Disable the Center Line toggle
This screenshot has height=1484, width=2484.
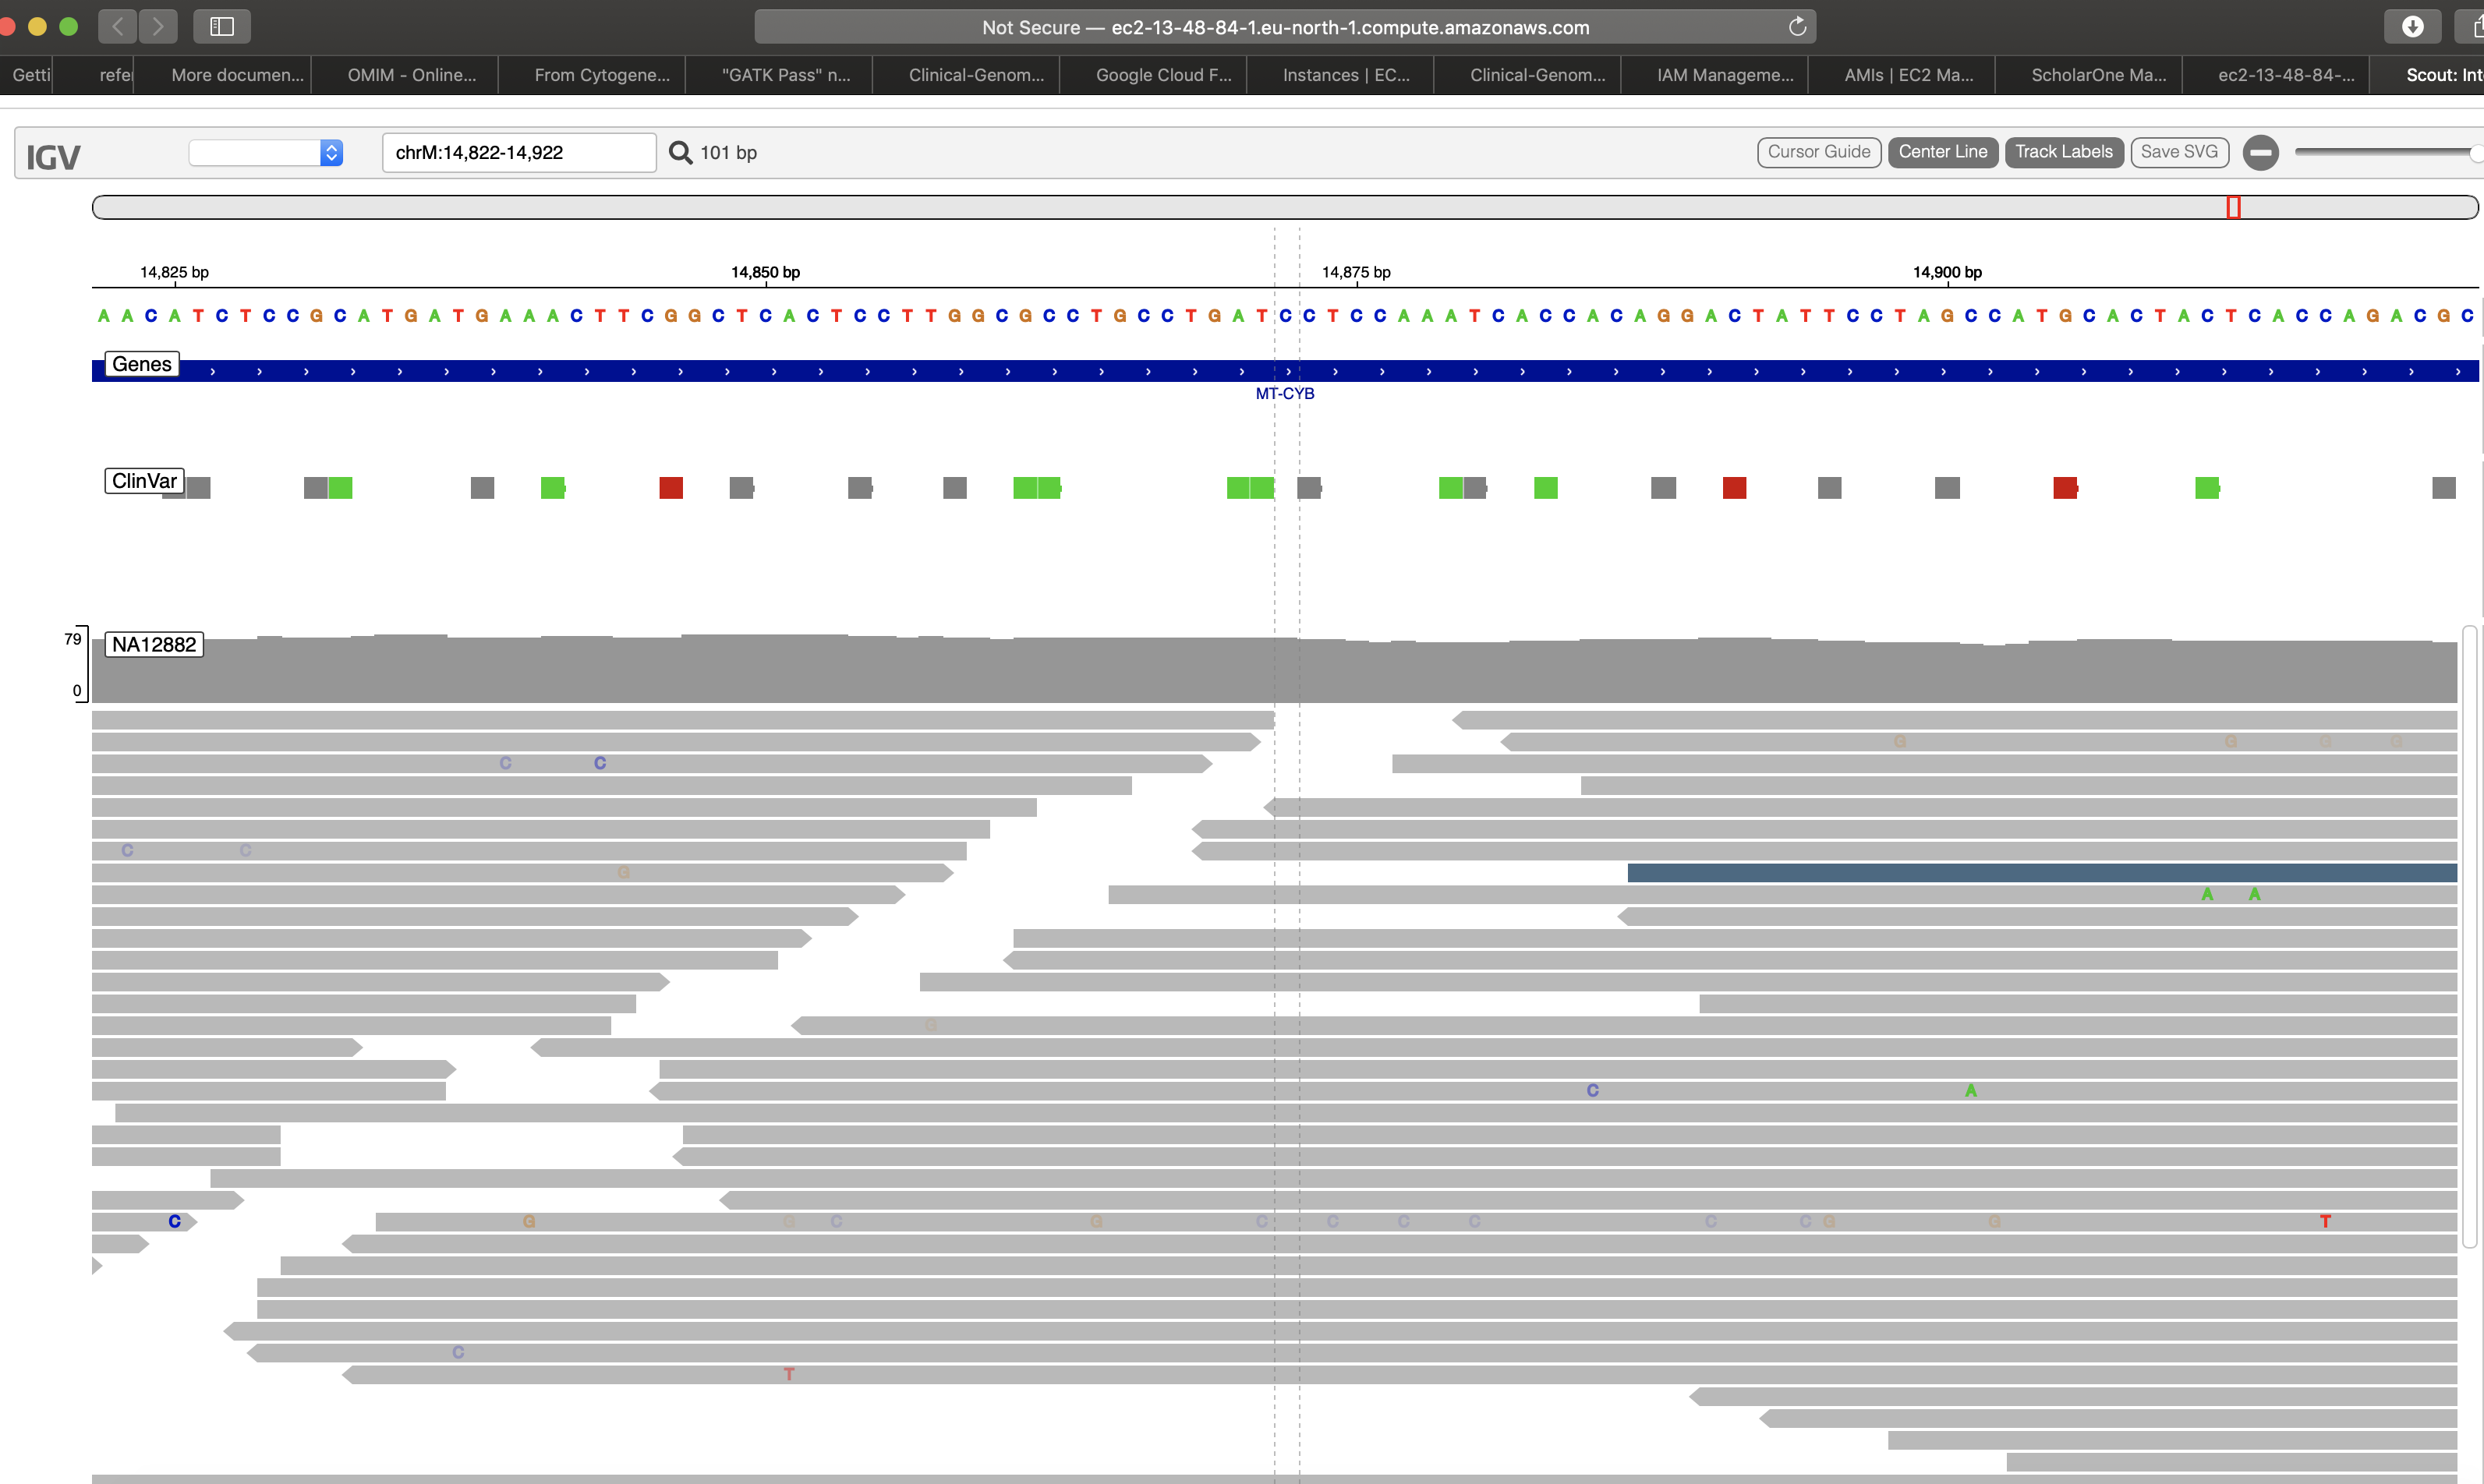(1942, 152)
